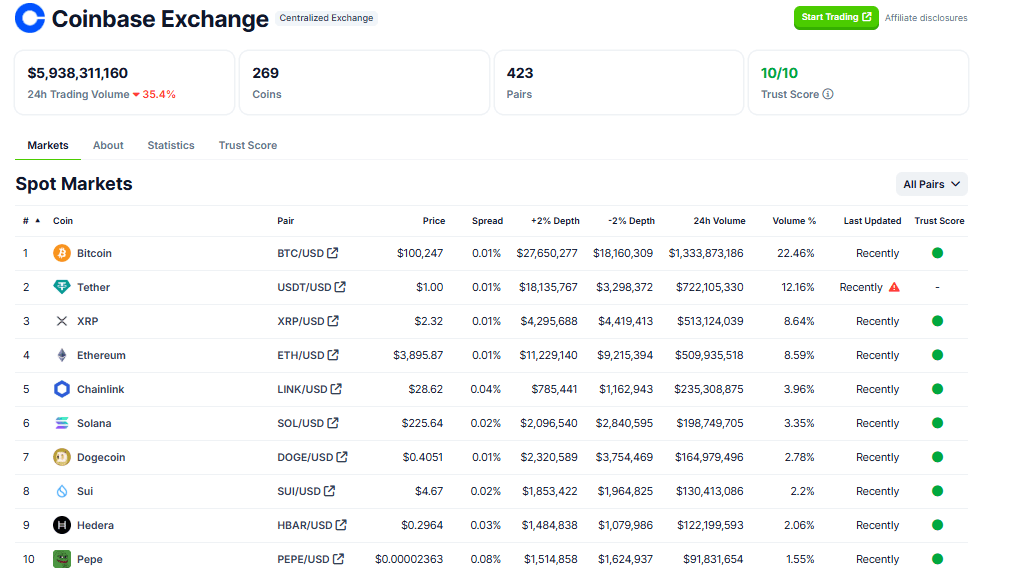Click the Coinbase Exchange logo icon
The width and height of the screenshot is (1017, 574).
(x=30, y=18)
